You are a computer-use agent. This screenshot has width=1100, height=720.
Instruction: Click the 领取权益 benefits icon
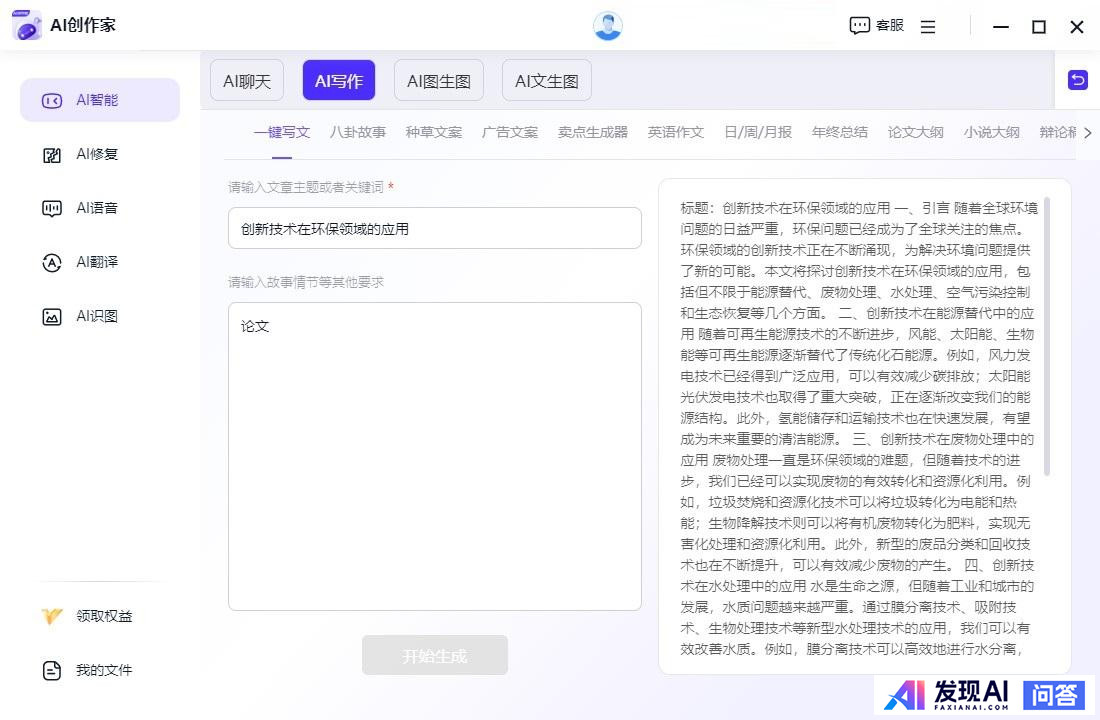click(53, 616)
